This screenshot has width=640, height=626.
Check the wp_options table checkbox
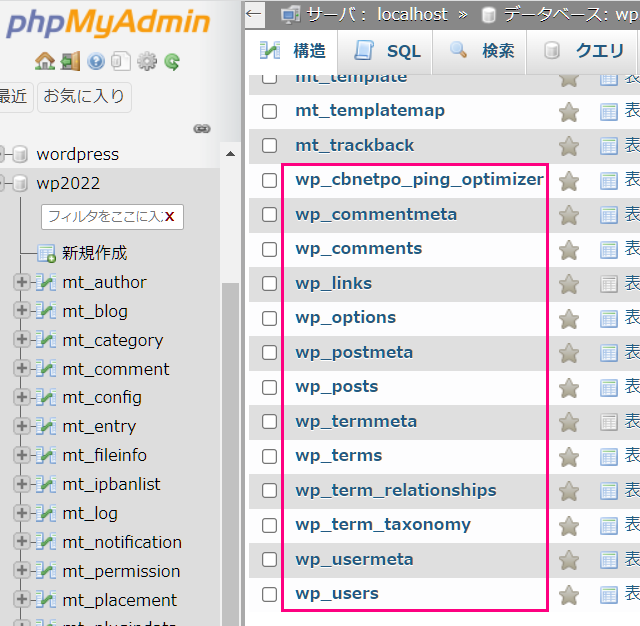(x=269, y=318)
